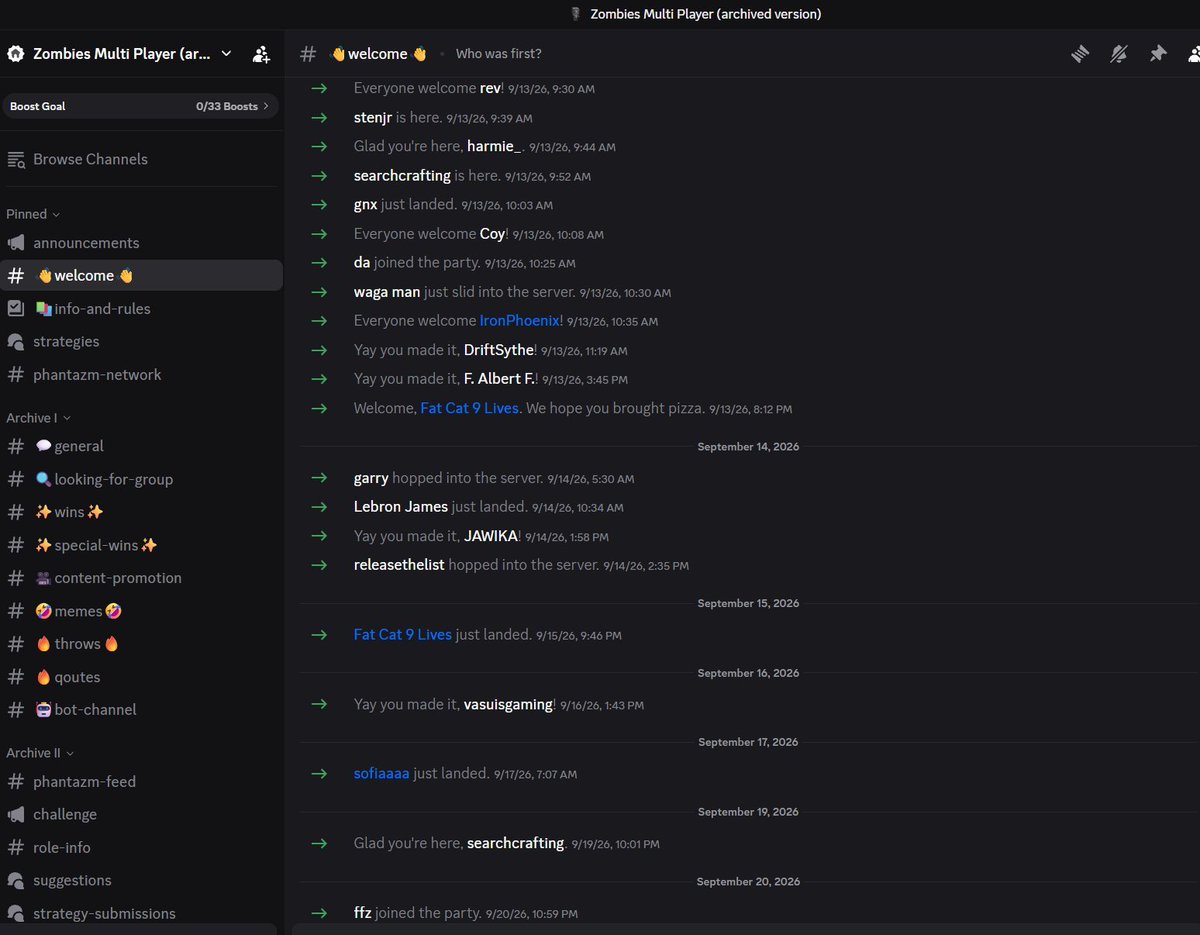Click username stenjr
This screenshot has height=935, width=1200.
click(373, 118)
